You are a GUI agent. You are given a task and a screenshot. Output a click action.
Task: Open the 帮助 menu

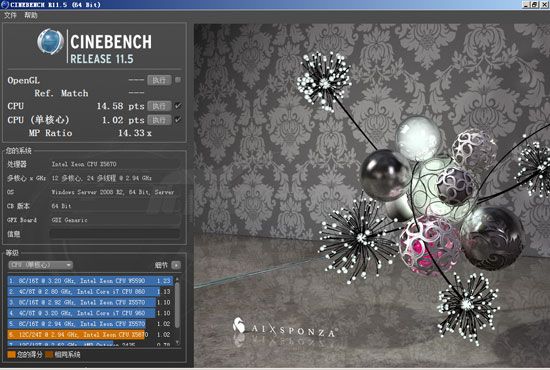(x=31, y=15)
